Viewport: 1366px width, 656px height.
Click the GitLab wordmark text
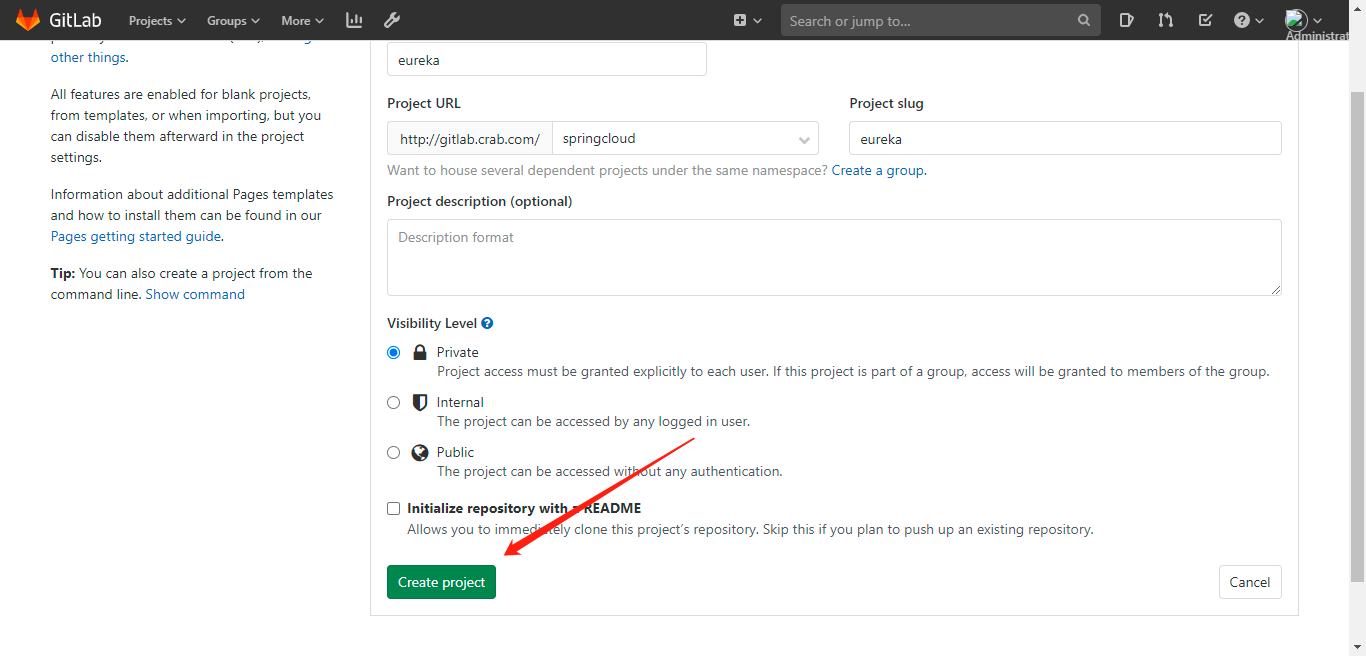(76, 20)
